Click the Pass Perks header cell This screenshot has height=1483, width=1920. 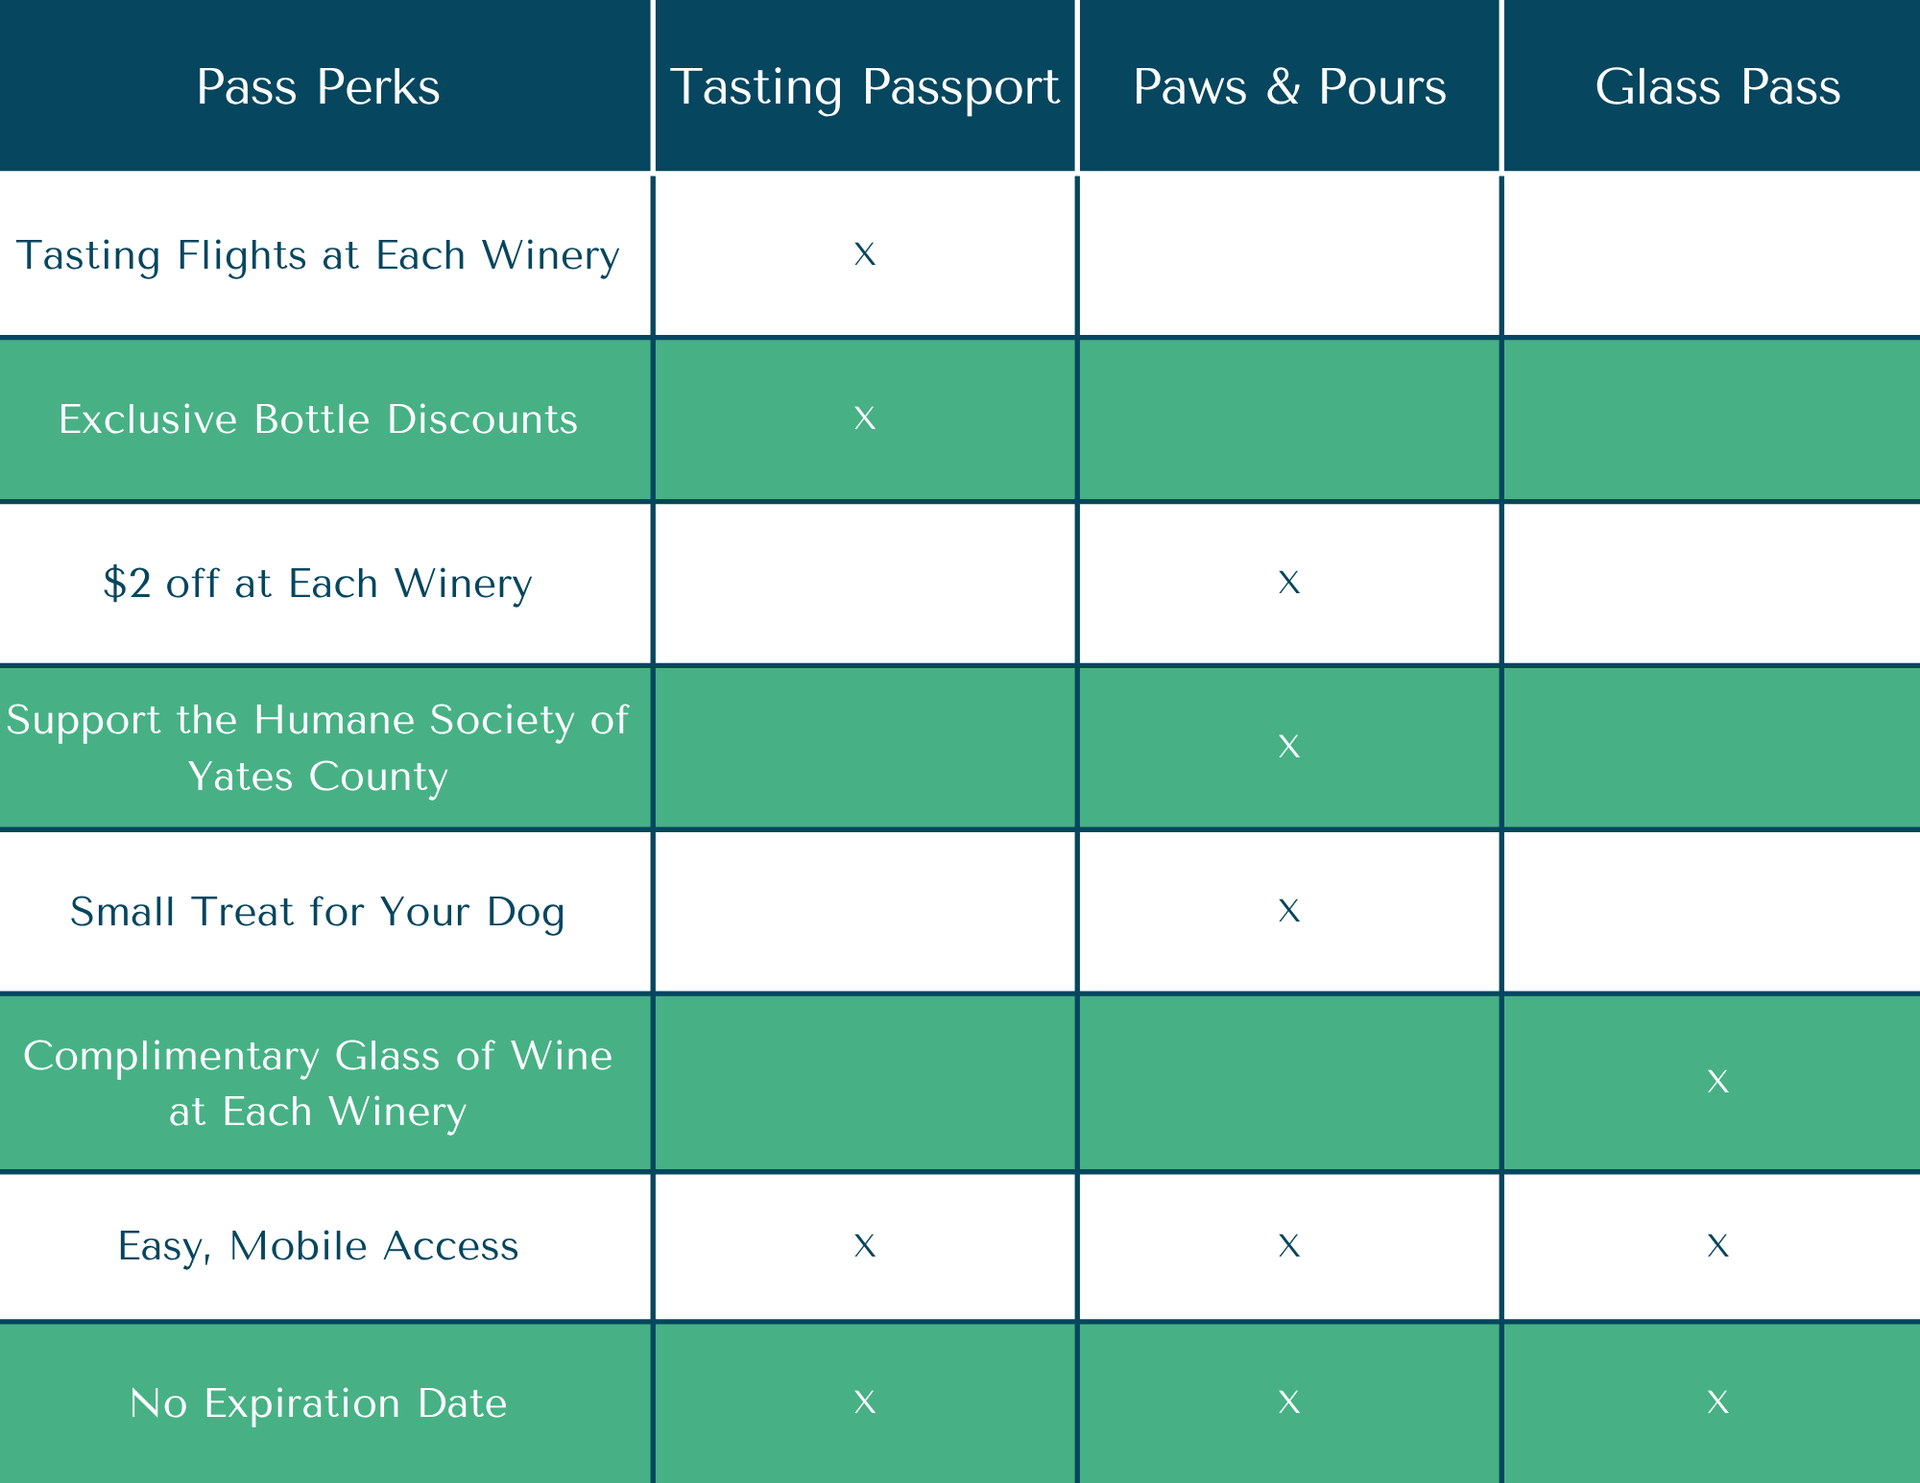tap(318, 87)
